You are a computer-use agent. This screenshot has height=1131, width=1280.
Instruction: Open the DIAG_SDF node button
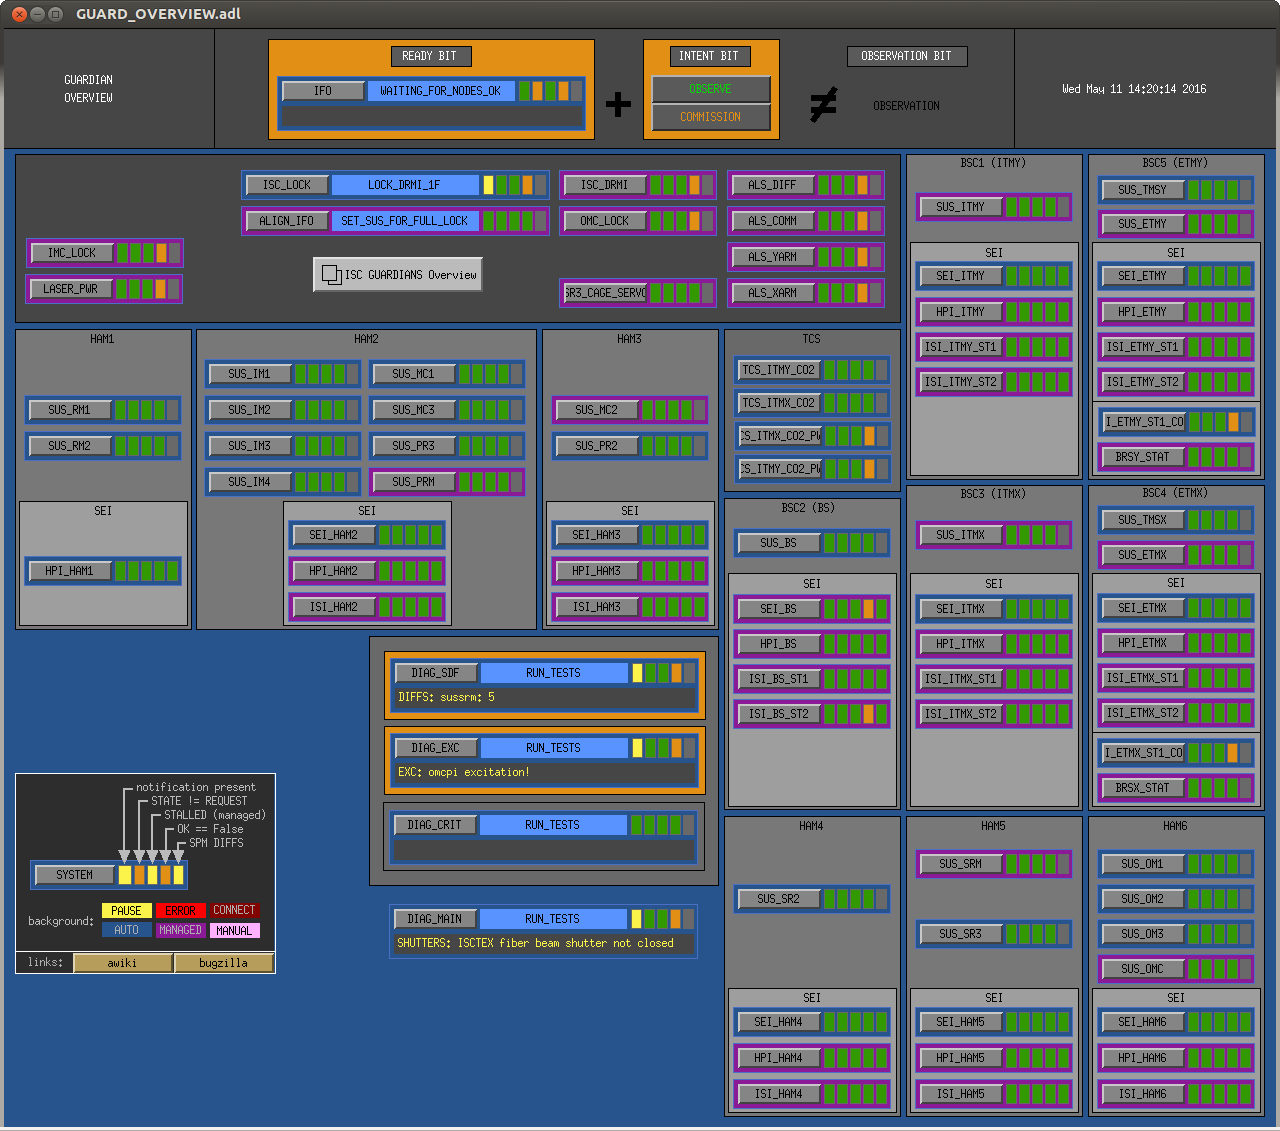pyautogui.click(x=436, y=673)
